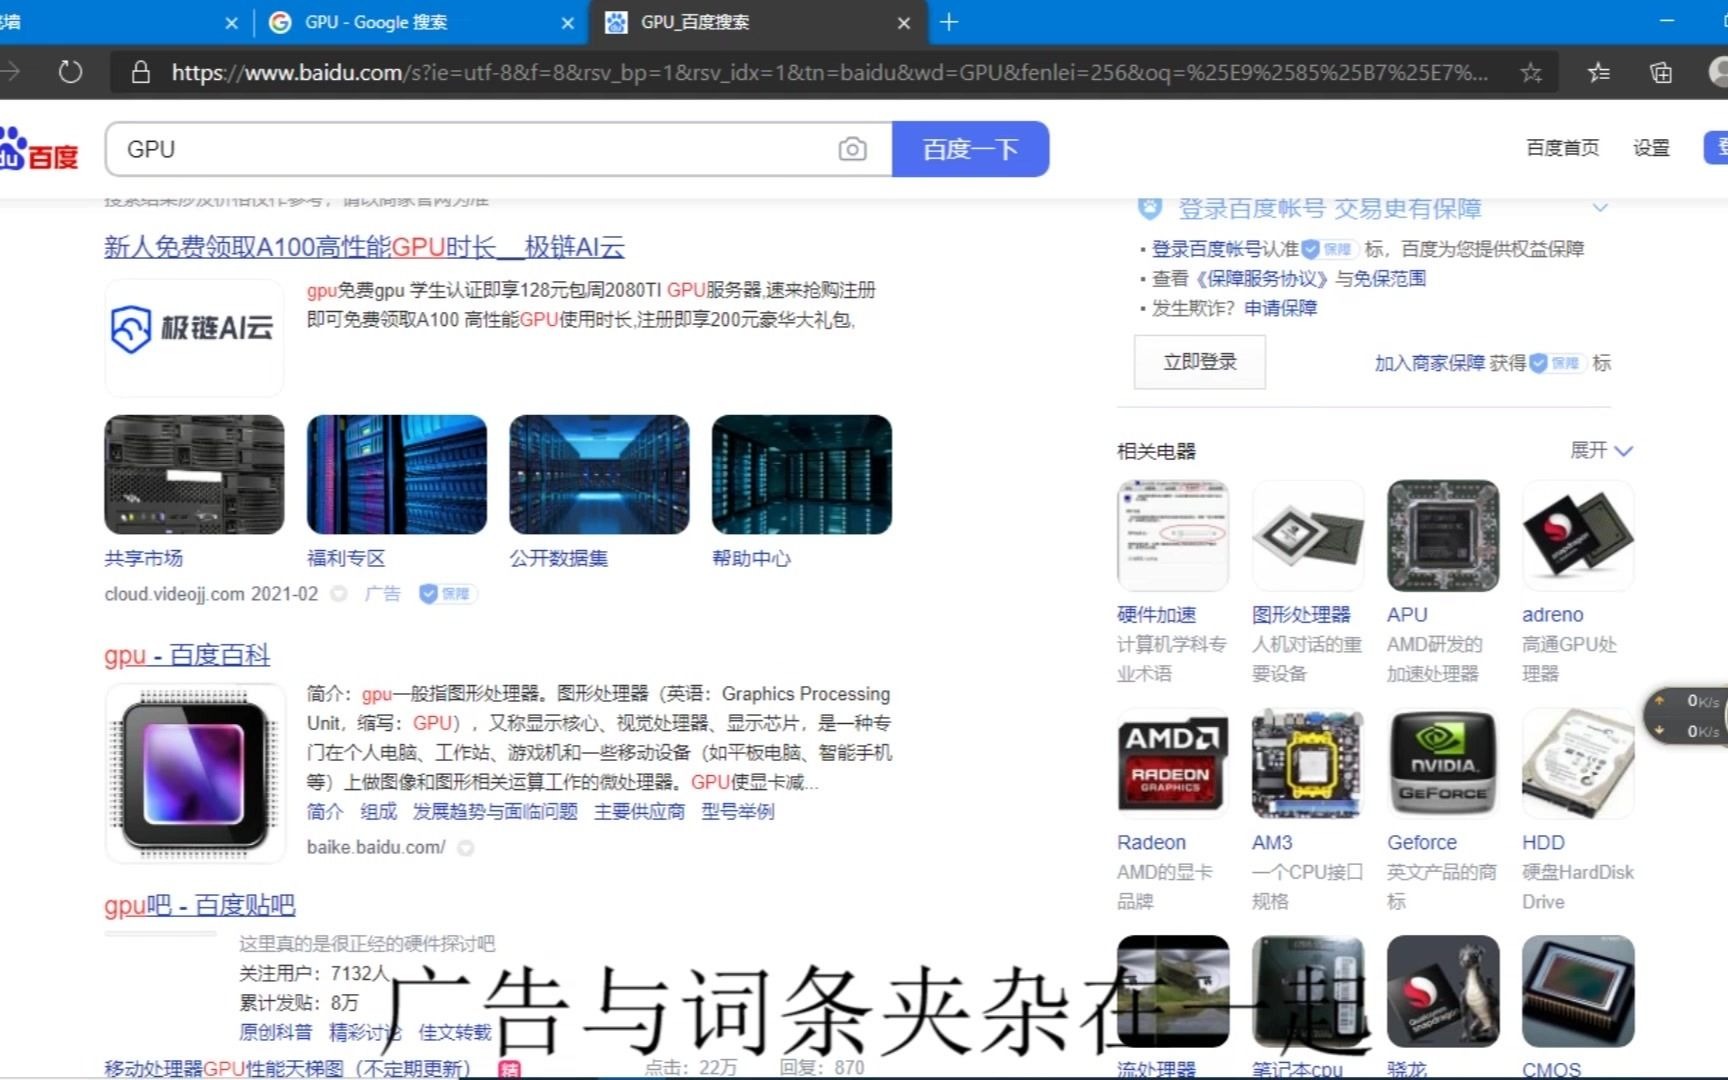The image size is (1728, 1080).
Task: Close the GPU Google search tab
Action: click(x=568, y=22)
